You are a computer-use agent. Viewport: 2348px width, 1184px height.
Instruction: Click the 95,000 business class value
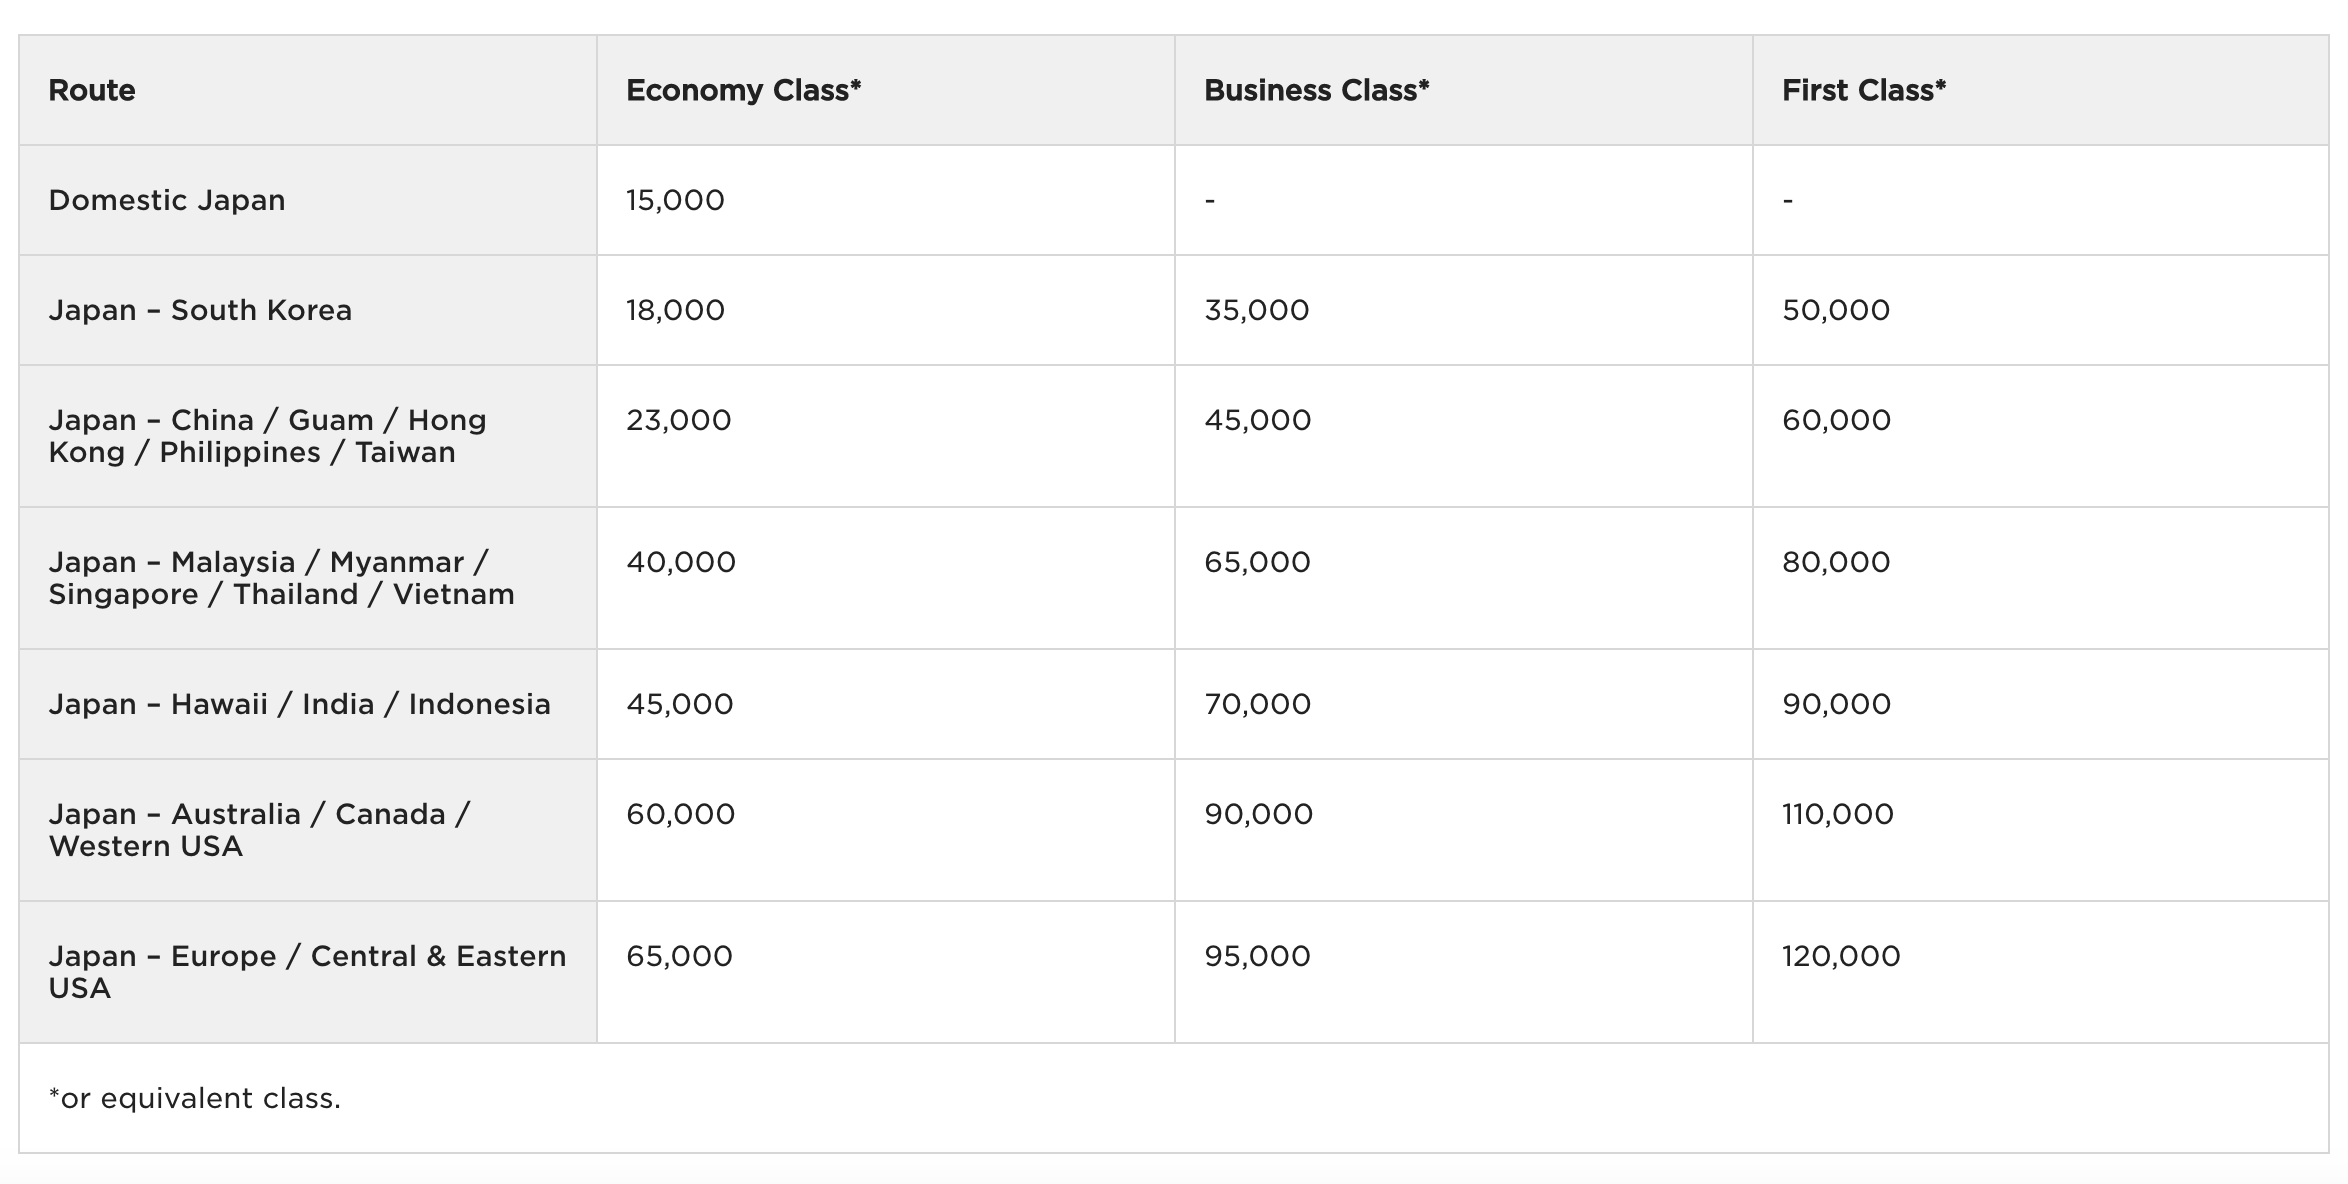pos(1257,956)
